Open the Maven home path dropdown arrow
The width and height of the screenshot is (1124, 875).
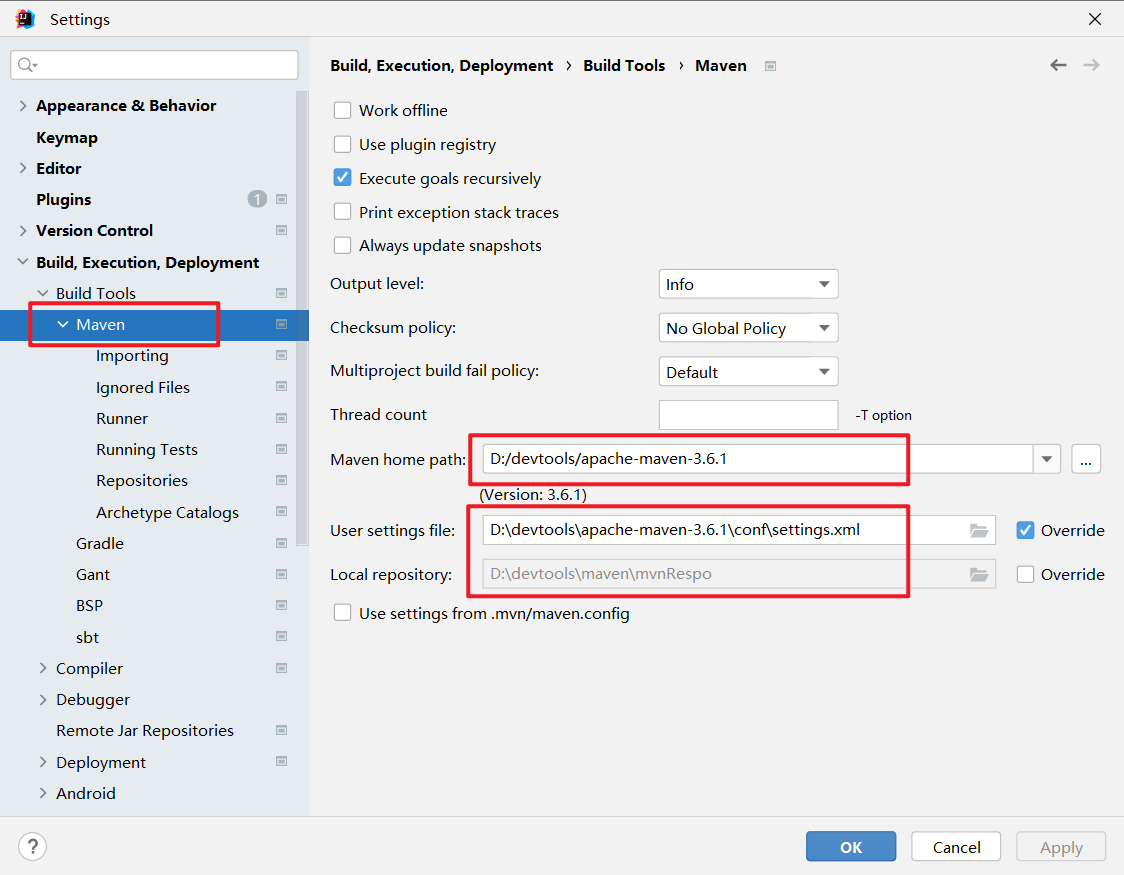pyautogui.click(x=1047, y=459)
